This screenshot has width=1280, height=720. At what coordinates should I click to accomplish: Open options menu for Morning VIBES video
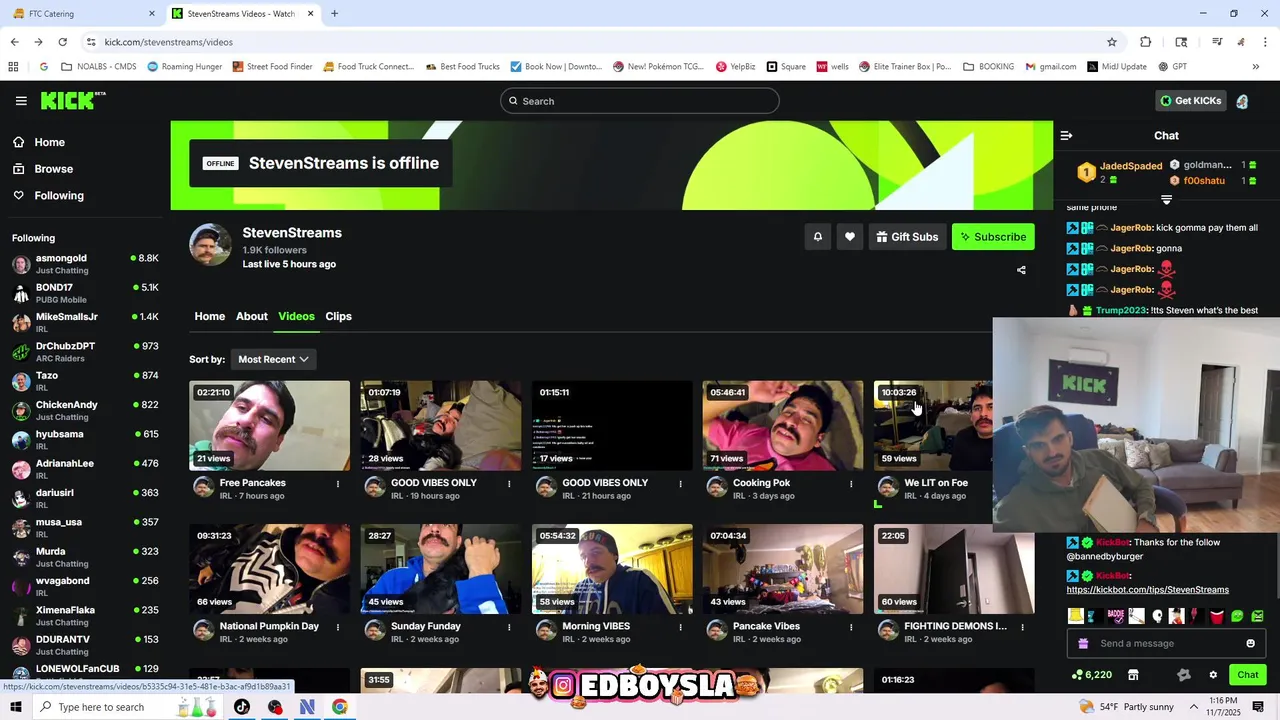[x=680, y=627]
